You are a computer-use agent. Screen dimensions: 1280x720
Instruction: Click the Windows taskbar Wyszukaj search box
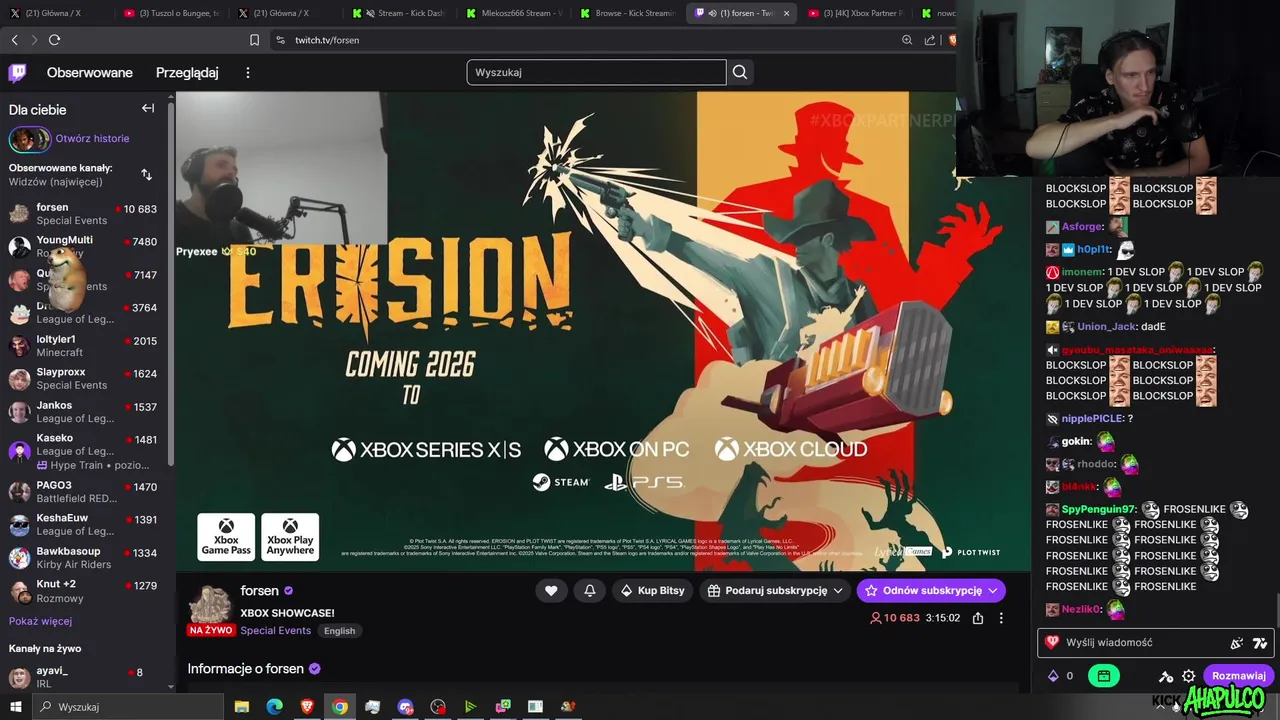coord(128,707)
